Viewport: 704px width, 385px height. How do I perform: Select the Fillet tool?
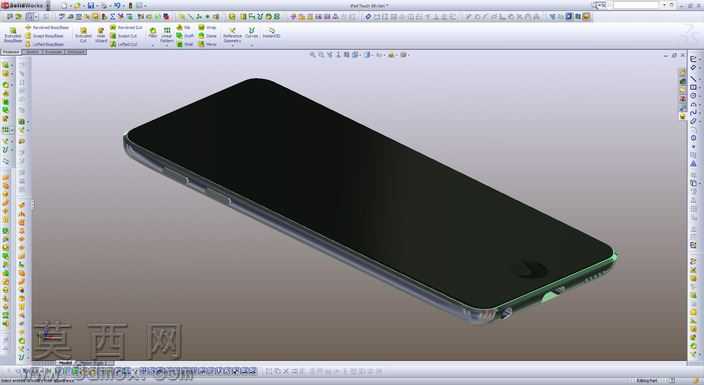(153, 33)
